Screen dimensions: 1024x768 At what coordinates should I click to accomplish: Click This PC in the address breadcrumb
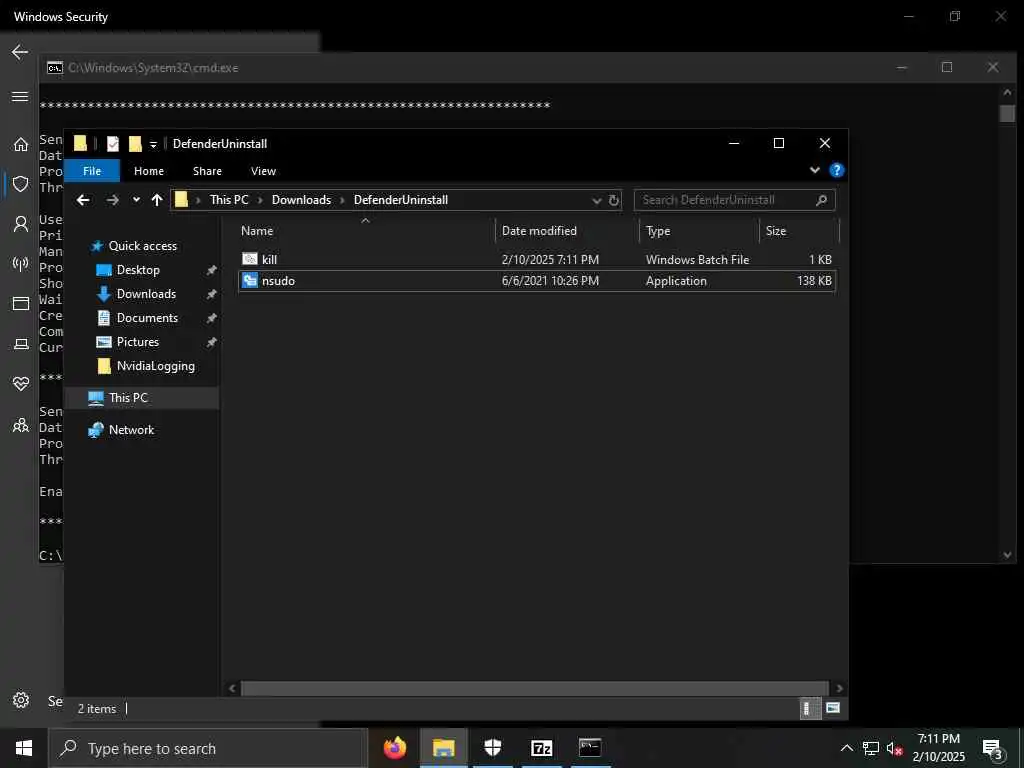[229, 200]
